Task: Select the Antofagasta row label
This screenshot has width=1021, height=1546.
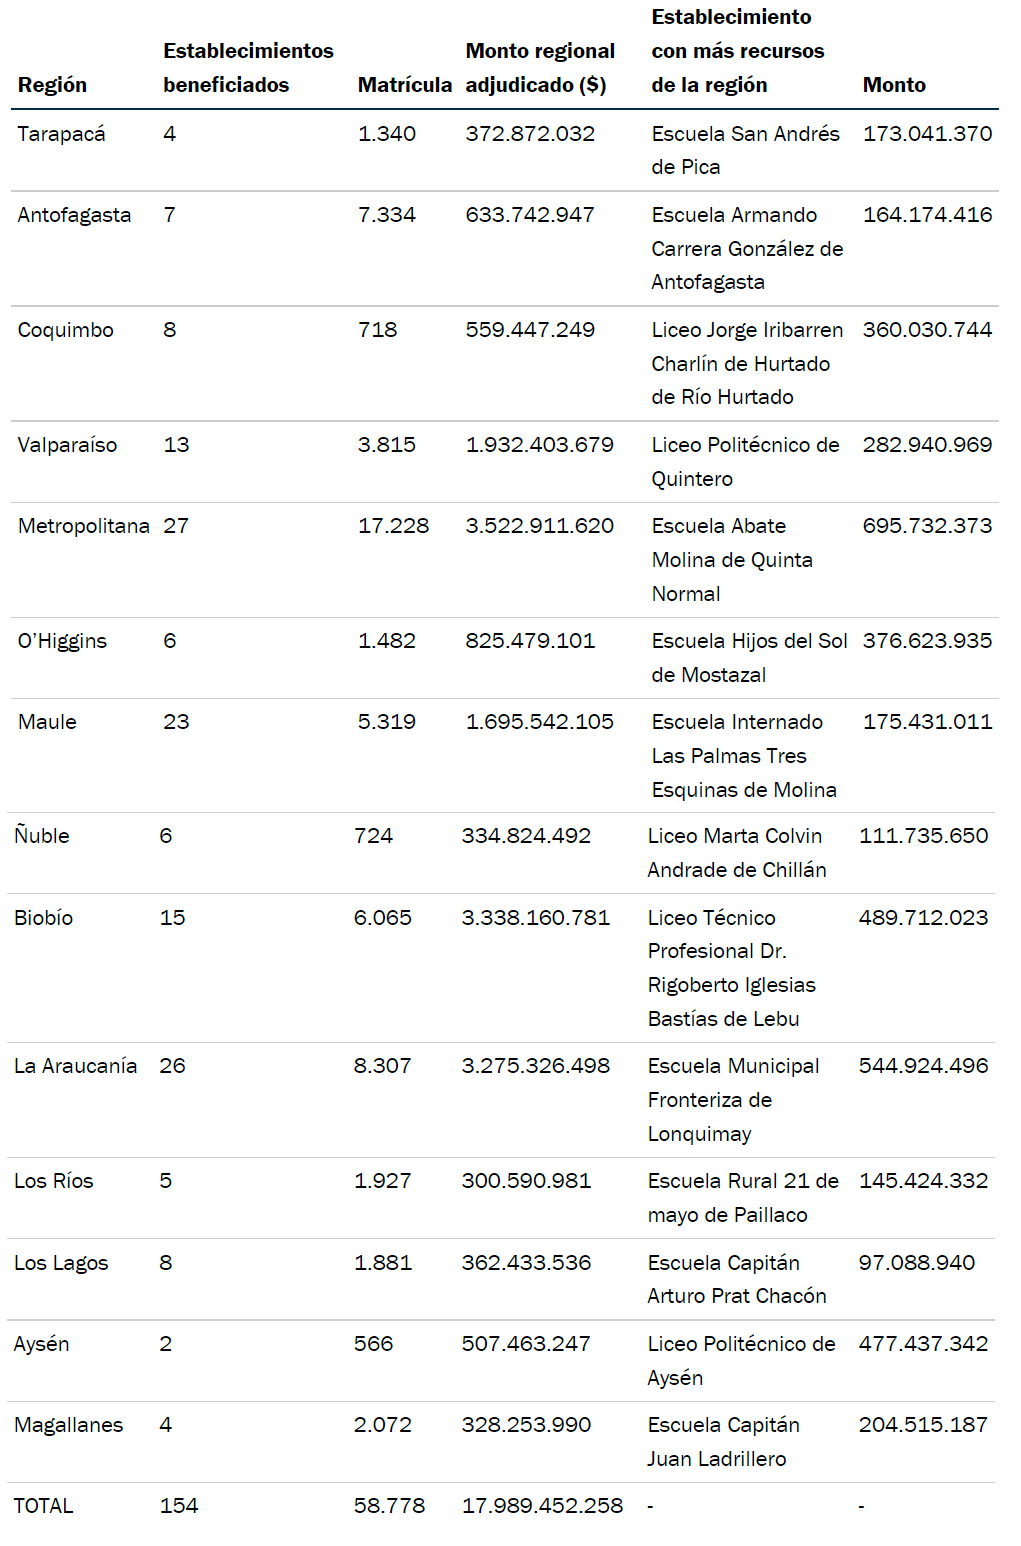Action: 74,215
